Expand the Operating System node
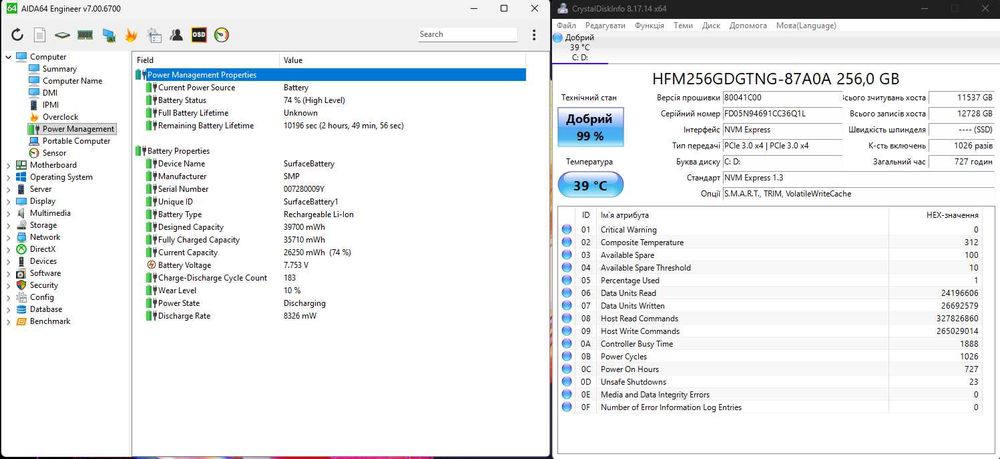1000x459 pixels. (8, 177)
